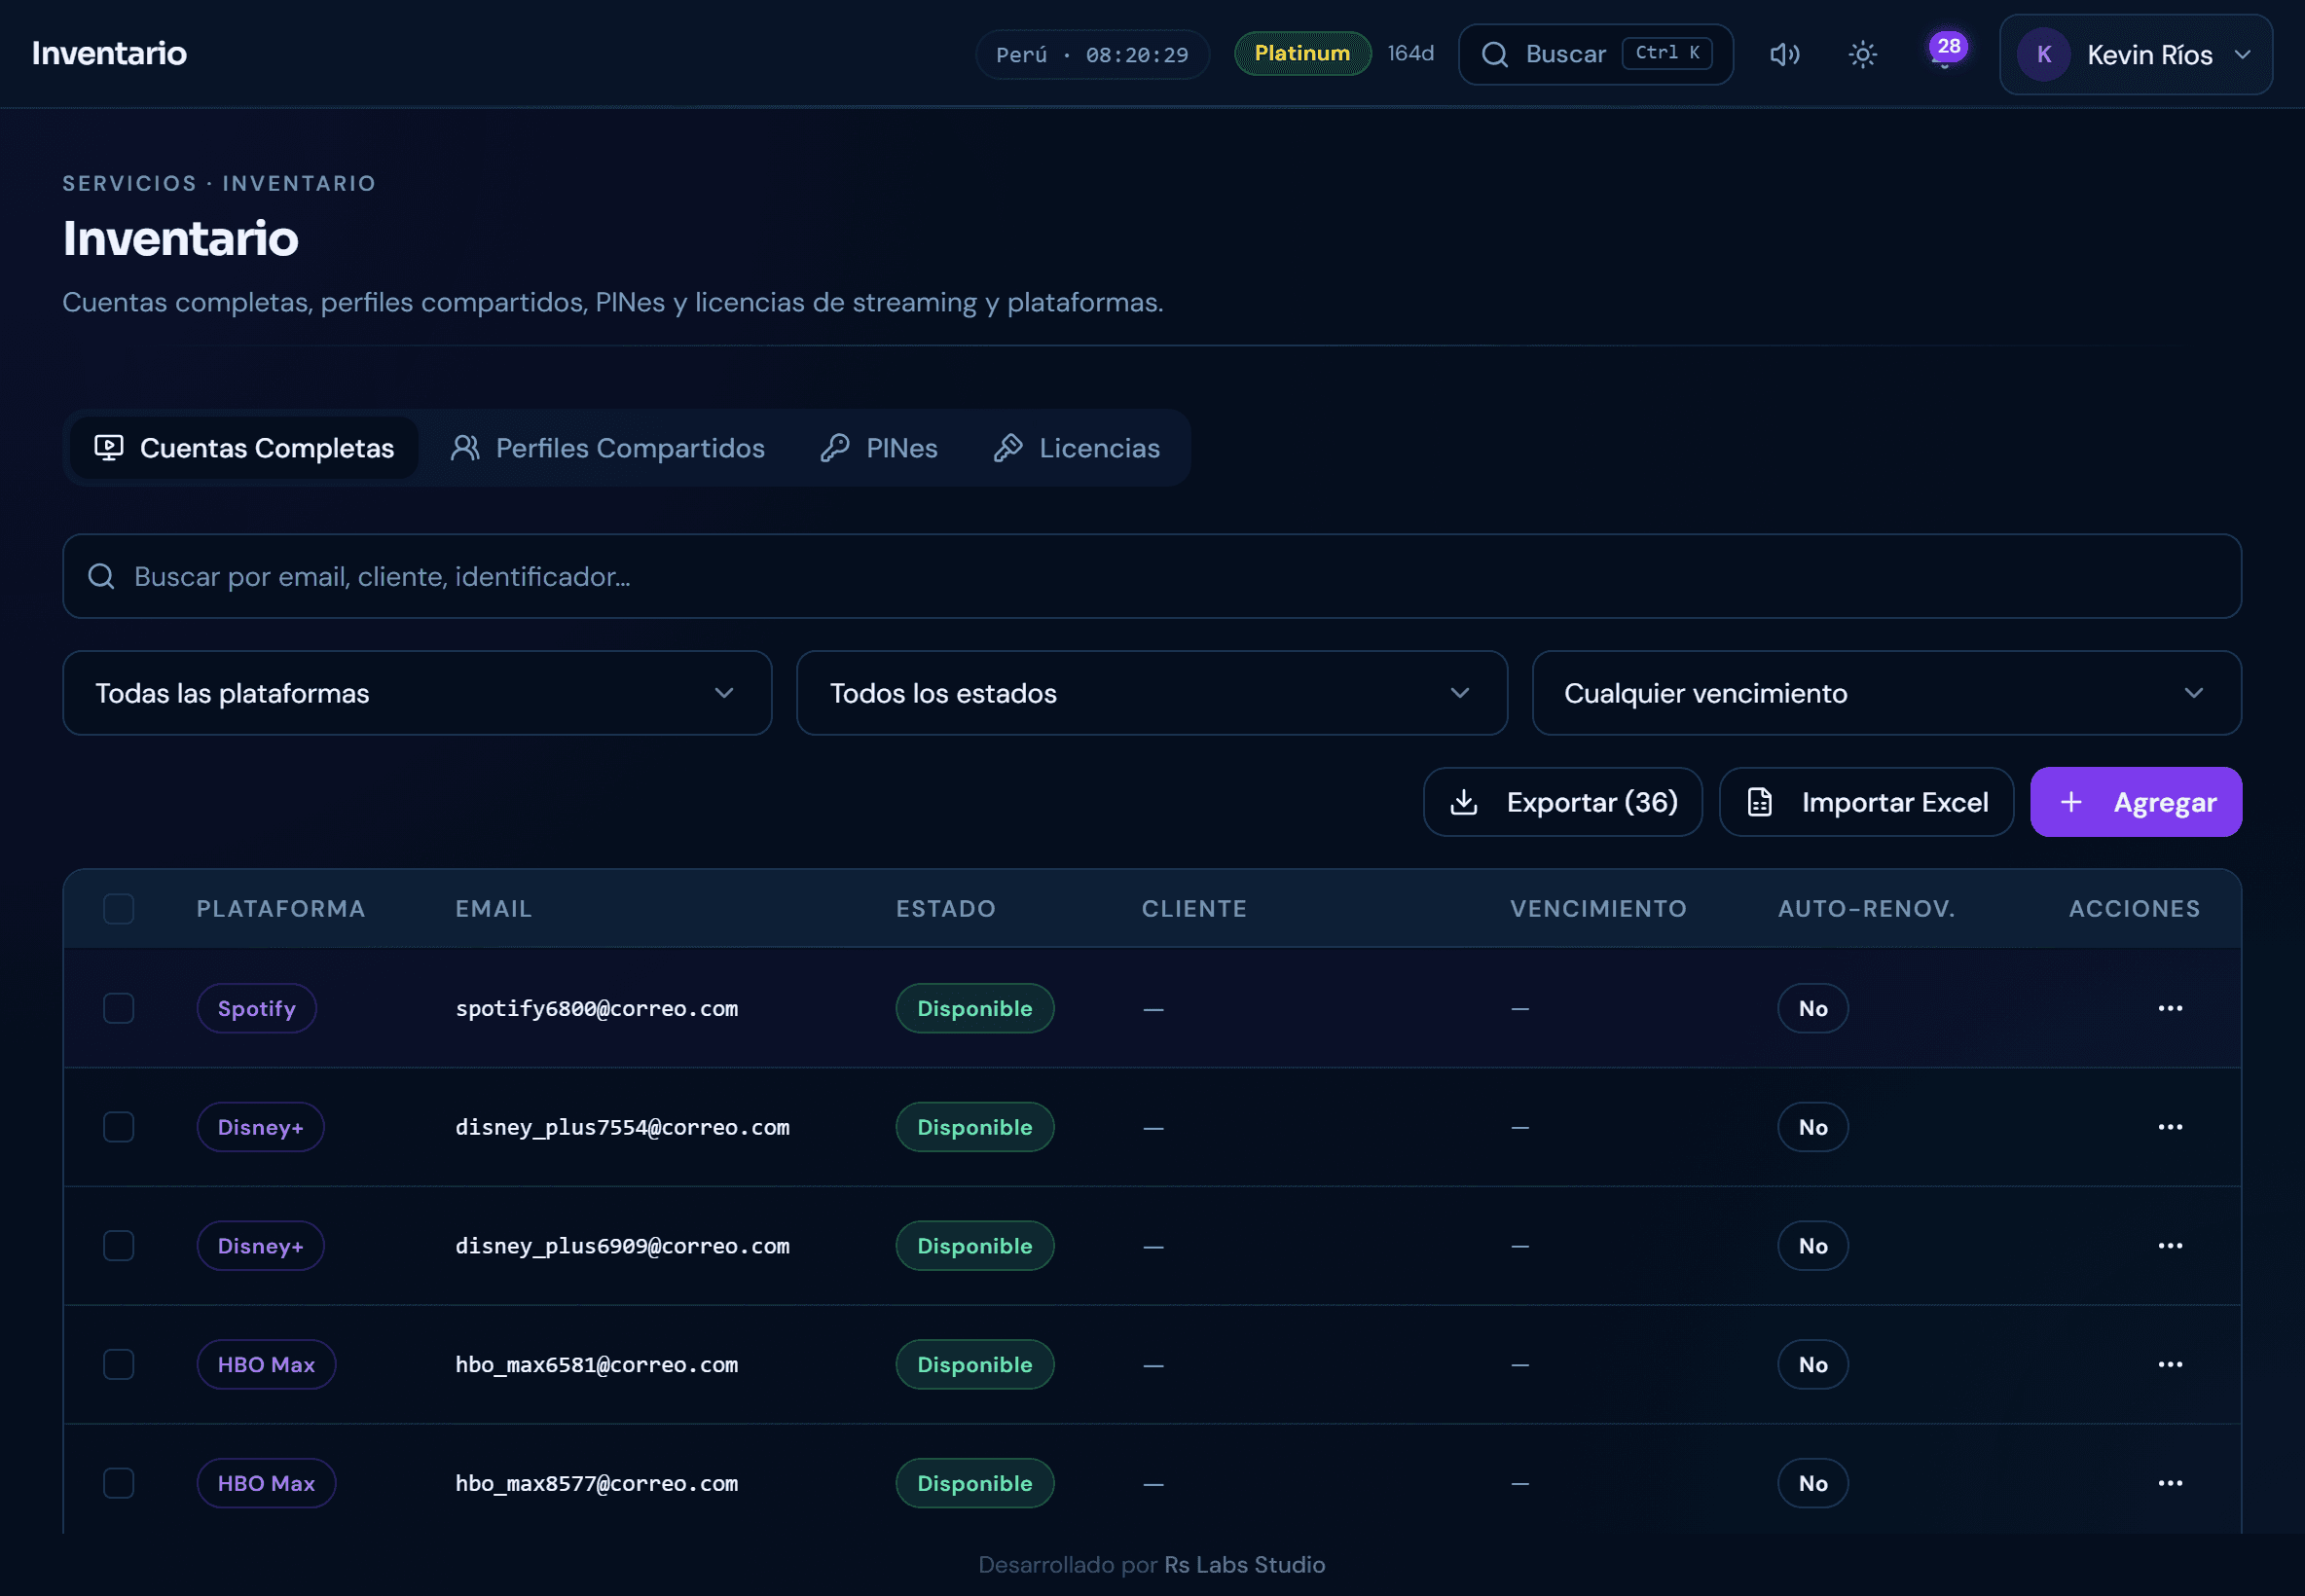This screenshot has height=1596, width=2305.
Task: Click the magnifier icon in inventory search field
Action: pos(101,576)
